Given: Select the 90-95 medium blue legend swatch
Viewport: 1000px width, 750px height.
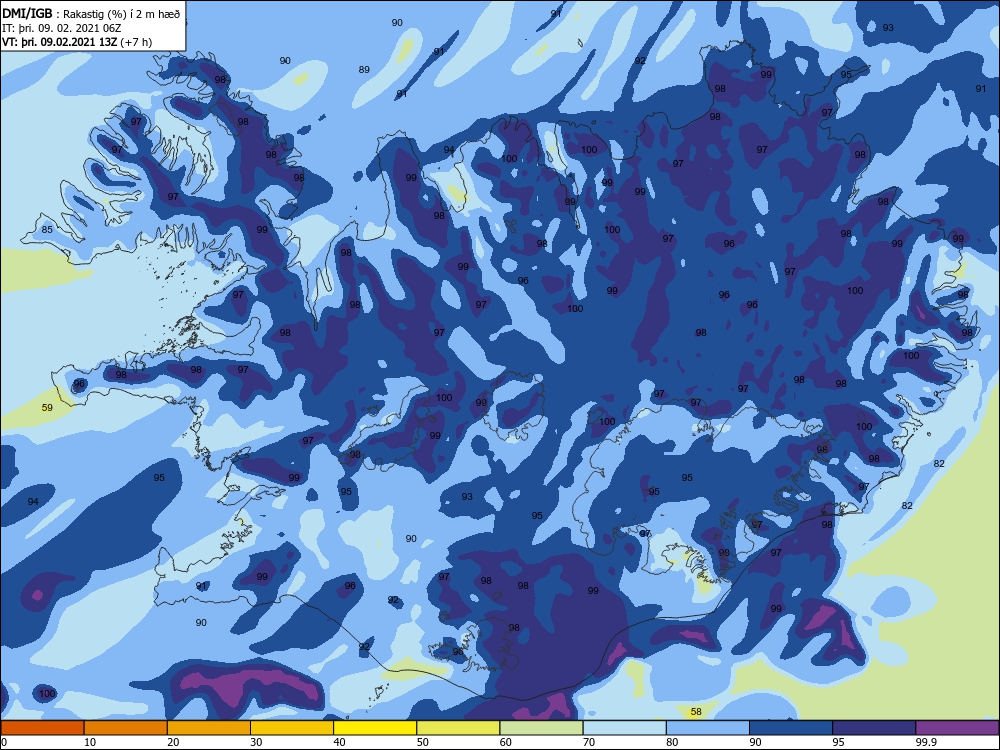Looking at the screenshot, I should pyautogui.click(x=791, y=728).
